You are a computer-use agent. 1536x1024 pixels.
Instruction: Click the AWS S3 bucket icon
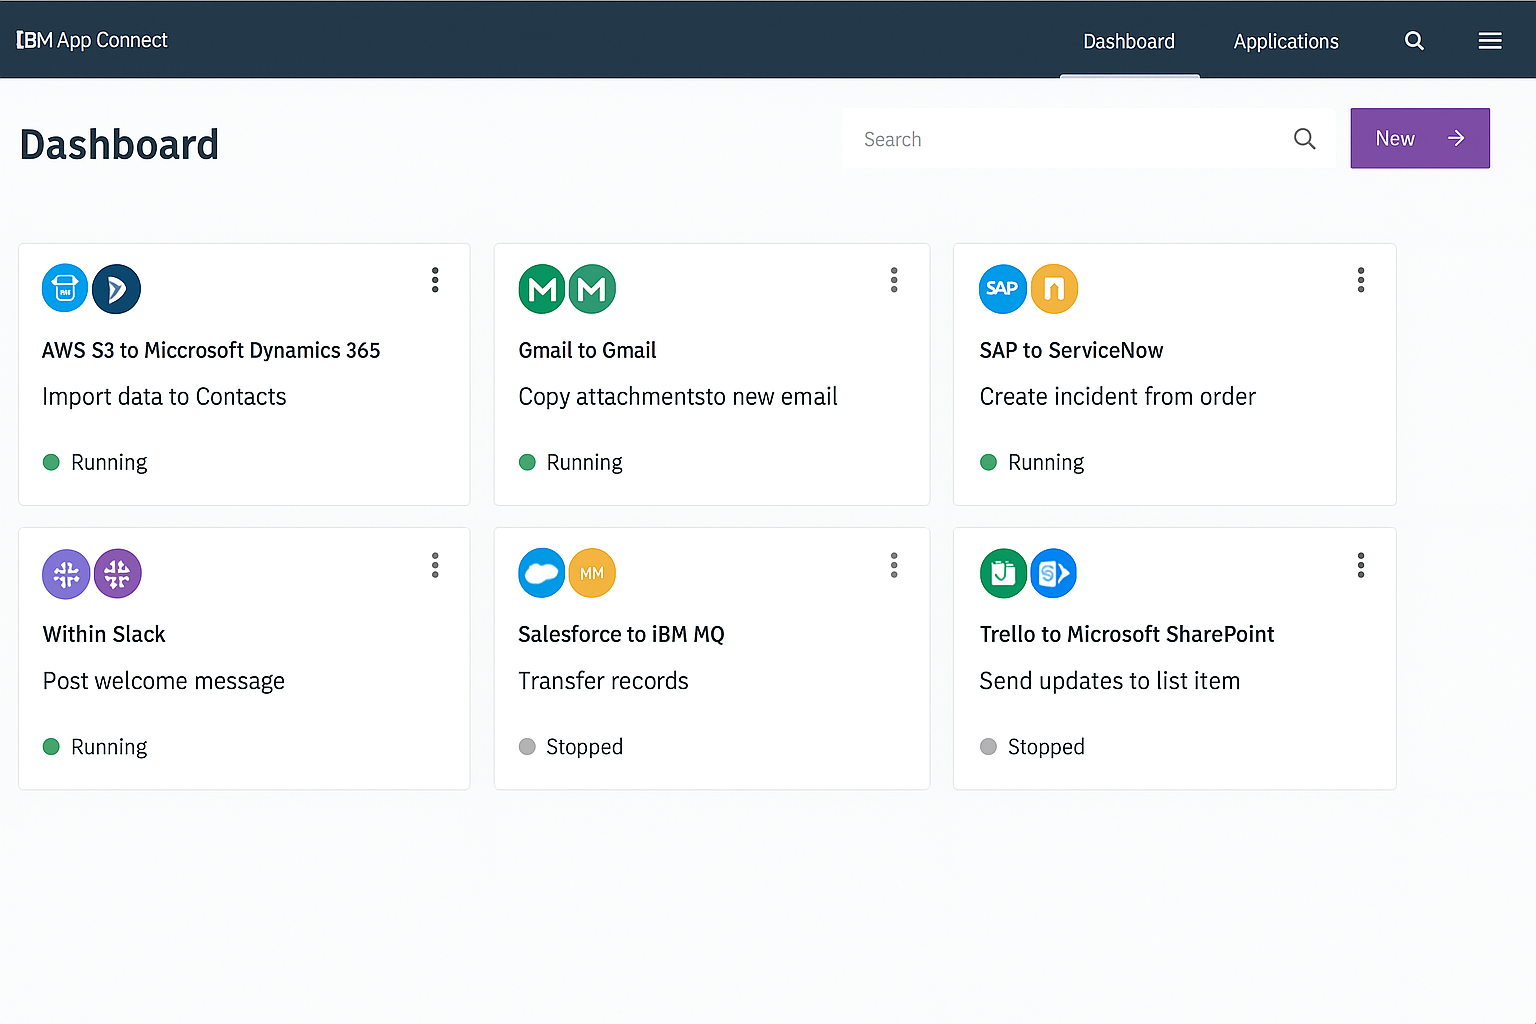pos(65,289)
